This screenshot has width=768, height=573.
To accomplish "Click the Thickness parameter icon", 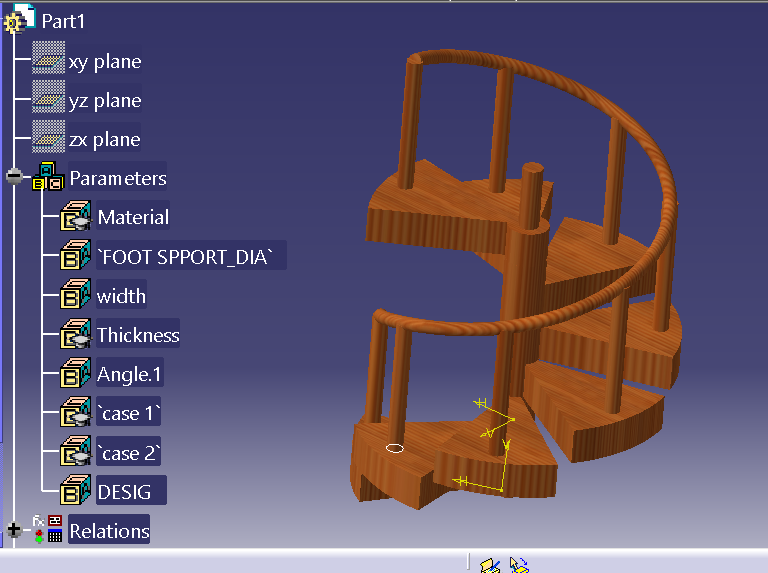I will (x=75, y=333).
